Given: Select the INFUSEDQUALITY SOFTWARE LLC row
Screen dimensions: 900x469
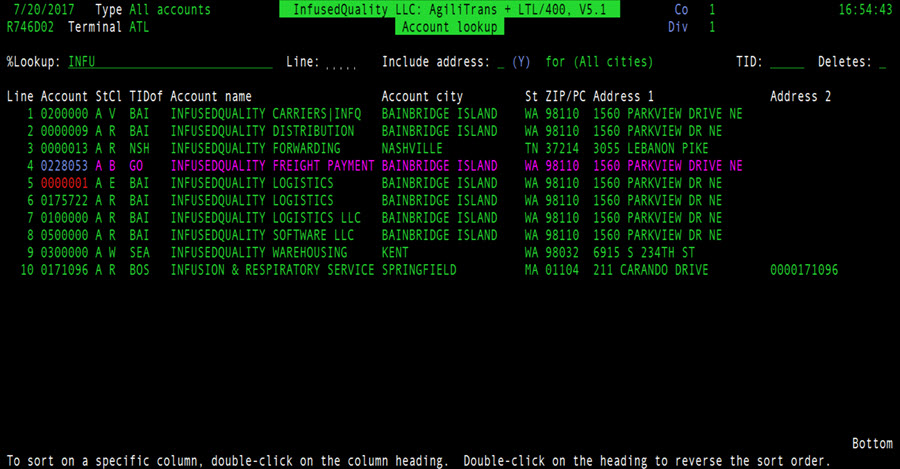Looking at the screenshot, I should pyautogui.click(x=262, y=236).
